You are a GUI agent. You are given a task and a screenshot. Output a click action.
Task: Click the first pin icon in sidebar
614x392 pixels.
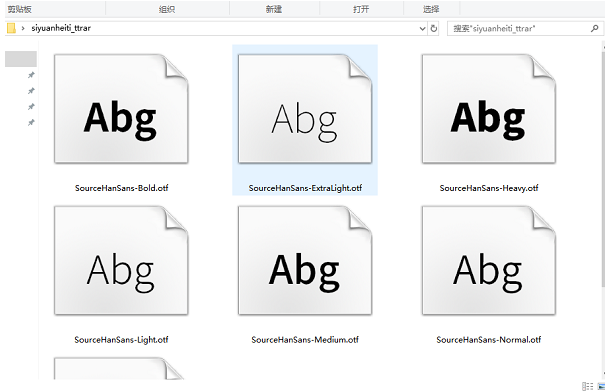coord(31,75)
